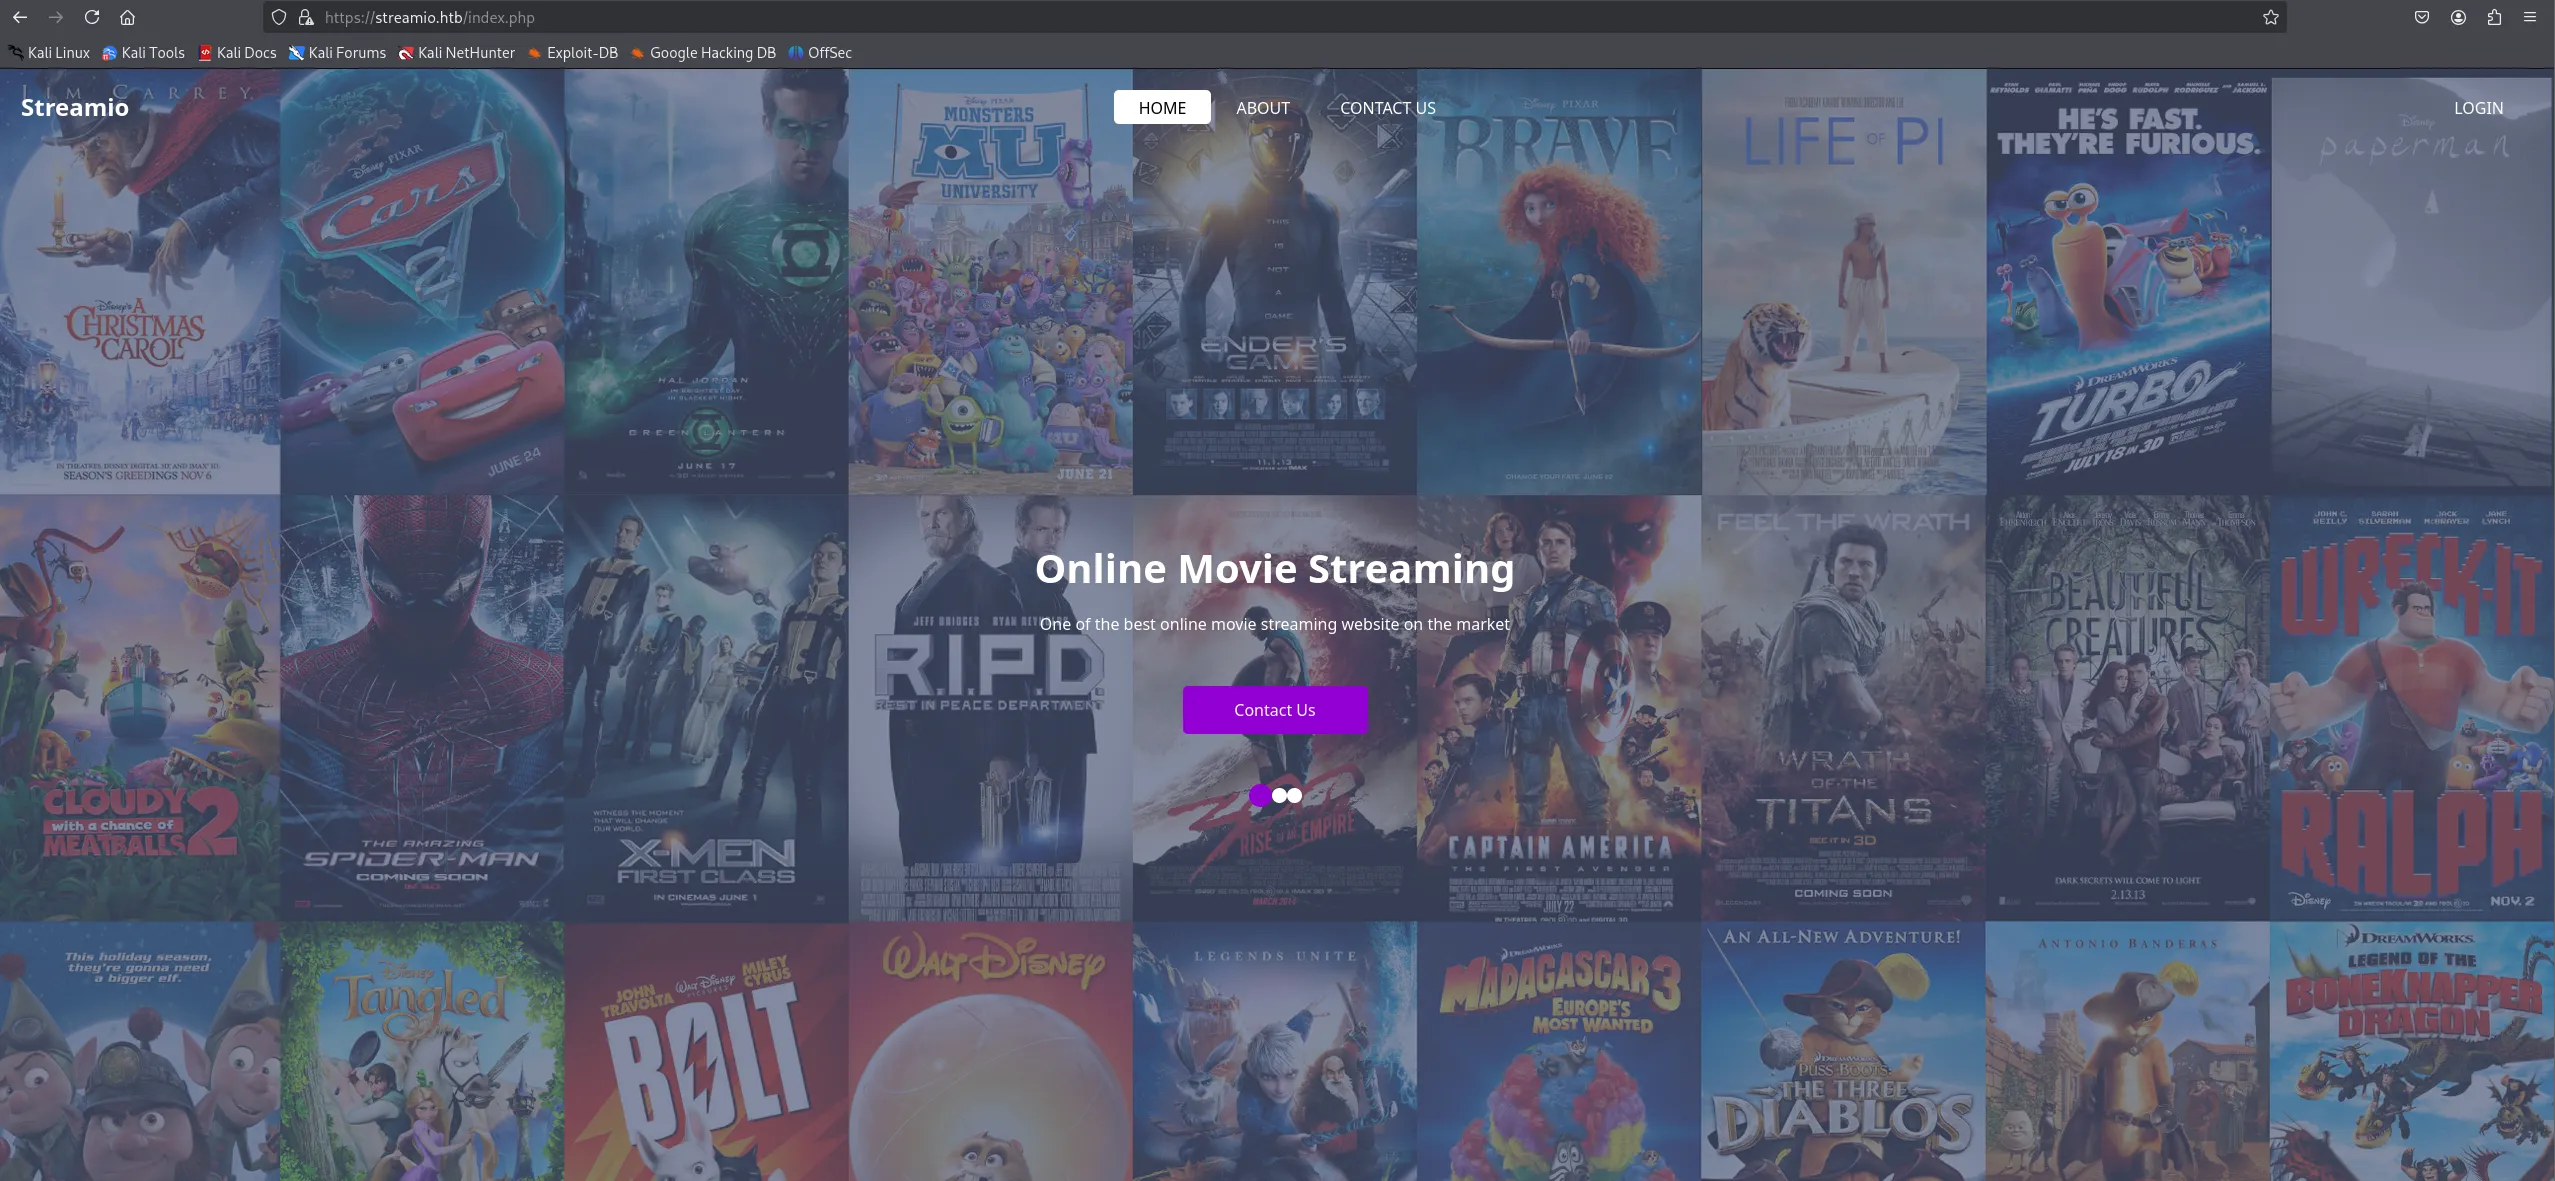This screenshot has height=1181, width=2555.
Task: Click the LOGIN link
Action: pos(2478,107)
